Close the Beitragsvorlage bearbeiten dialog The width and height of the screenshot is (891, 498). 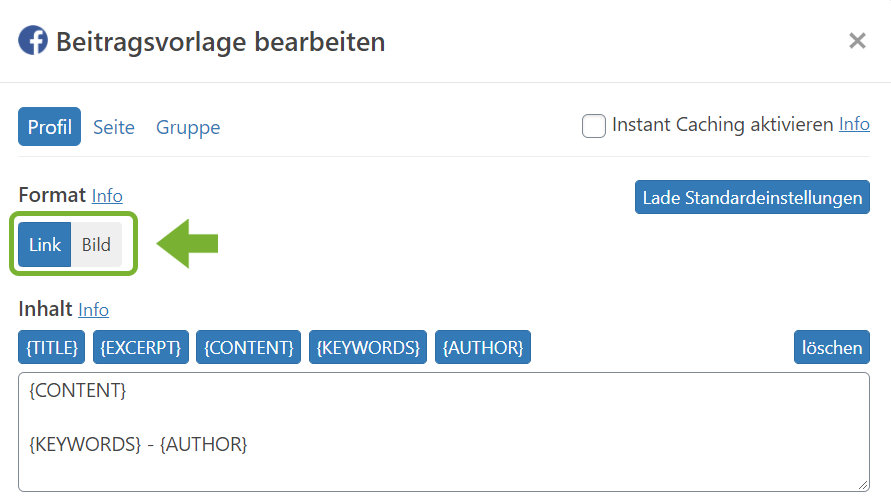[x=857, y=41]
